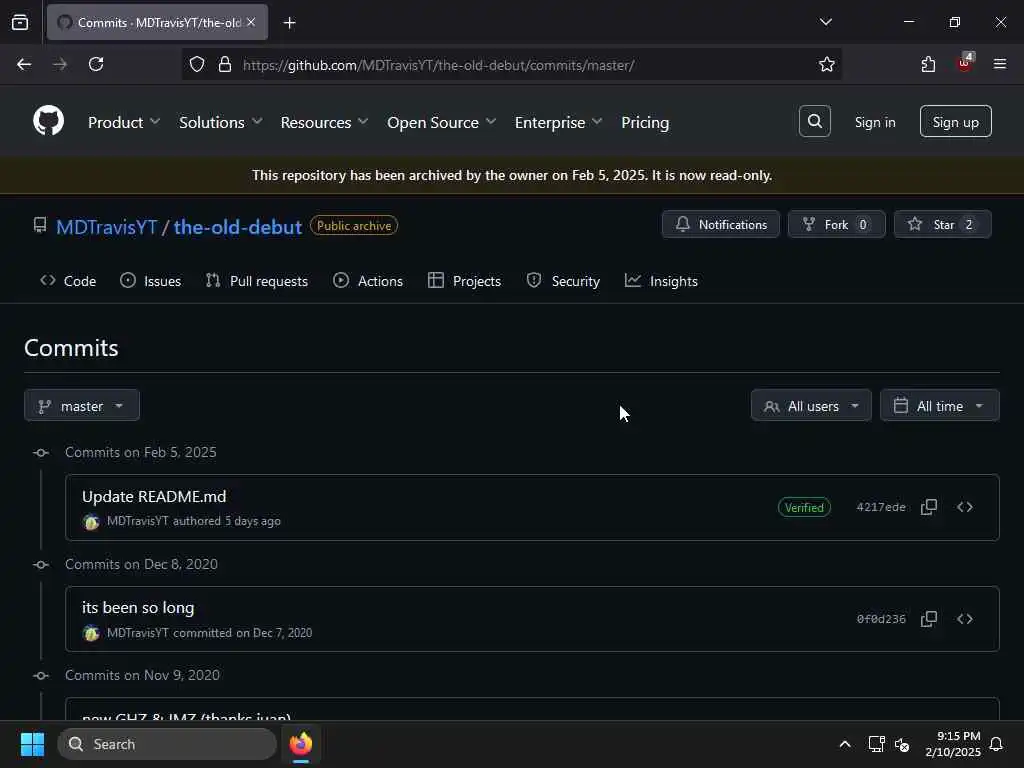Image resolution: width=1024 pixels, height=768 pixels.
Task: Open Windows Start menu
Action: pos(32,744)
